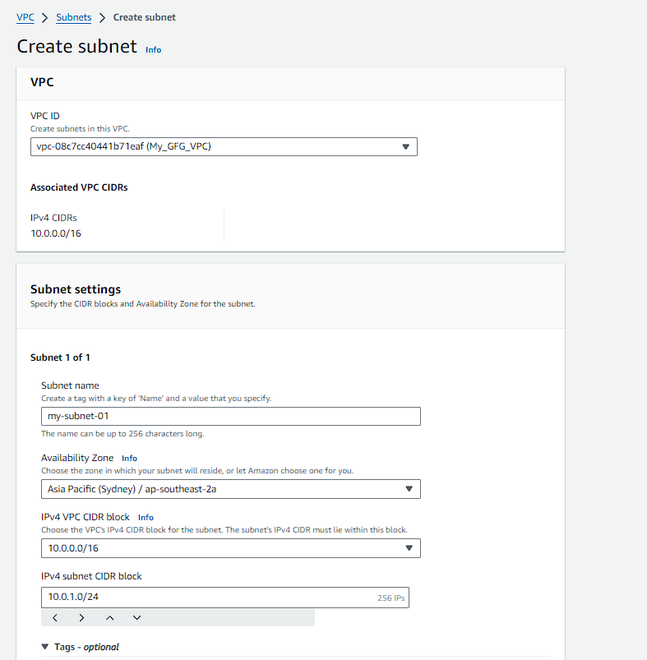This screenshot has width=647, height=660.
Task: Go to VPC in the breadcrumb
Action: click(25, 17)
